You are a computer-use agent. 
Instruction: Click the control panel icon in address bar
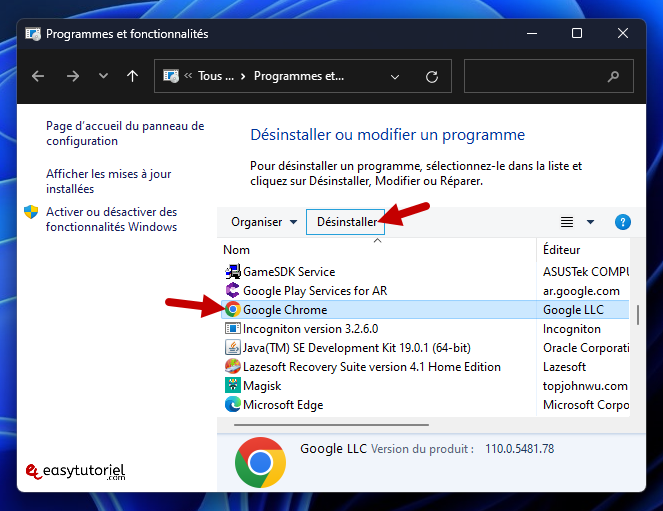click(171, 76)
